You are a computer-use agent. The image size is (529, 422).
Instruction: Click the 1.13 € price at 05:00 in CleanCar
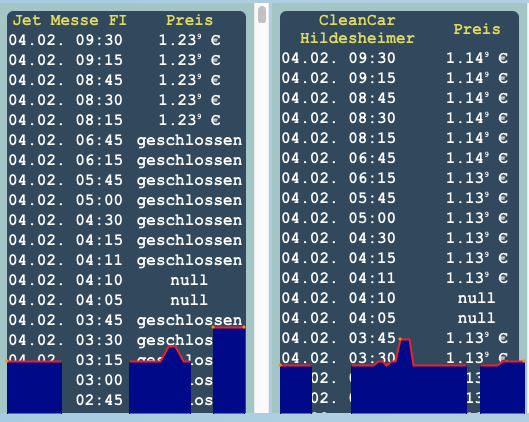pyautogui.click(x=477, y=218)
